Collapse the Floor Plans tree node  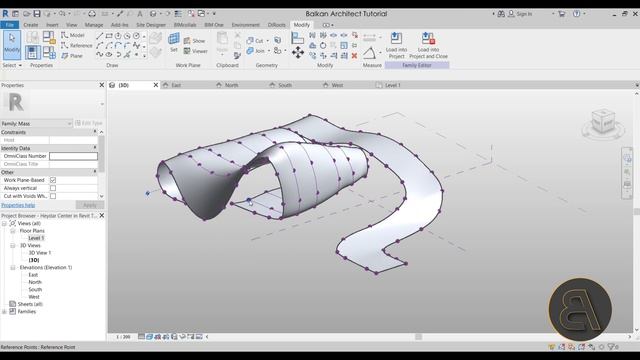[13, 231]
